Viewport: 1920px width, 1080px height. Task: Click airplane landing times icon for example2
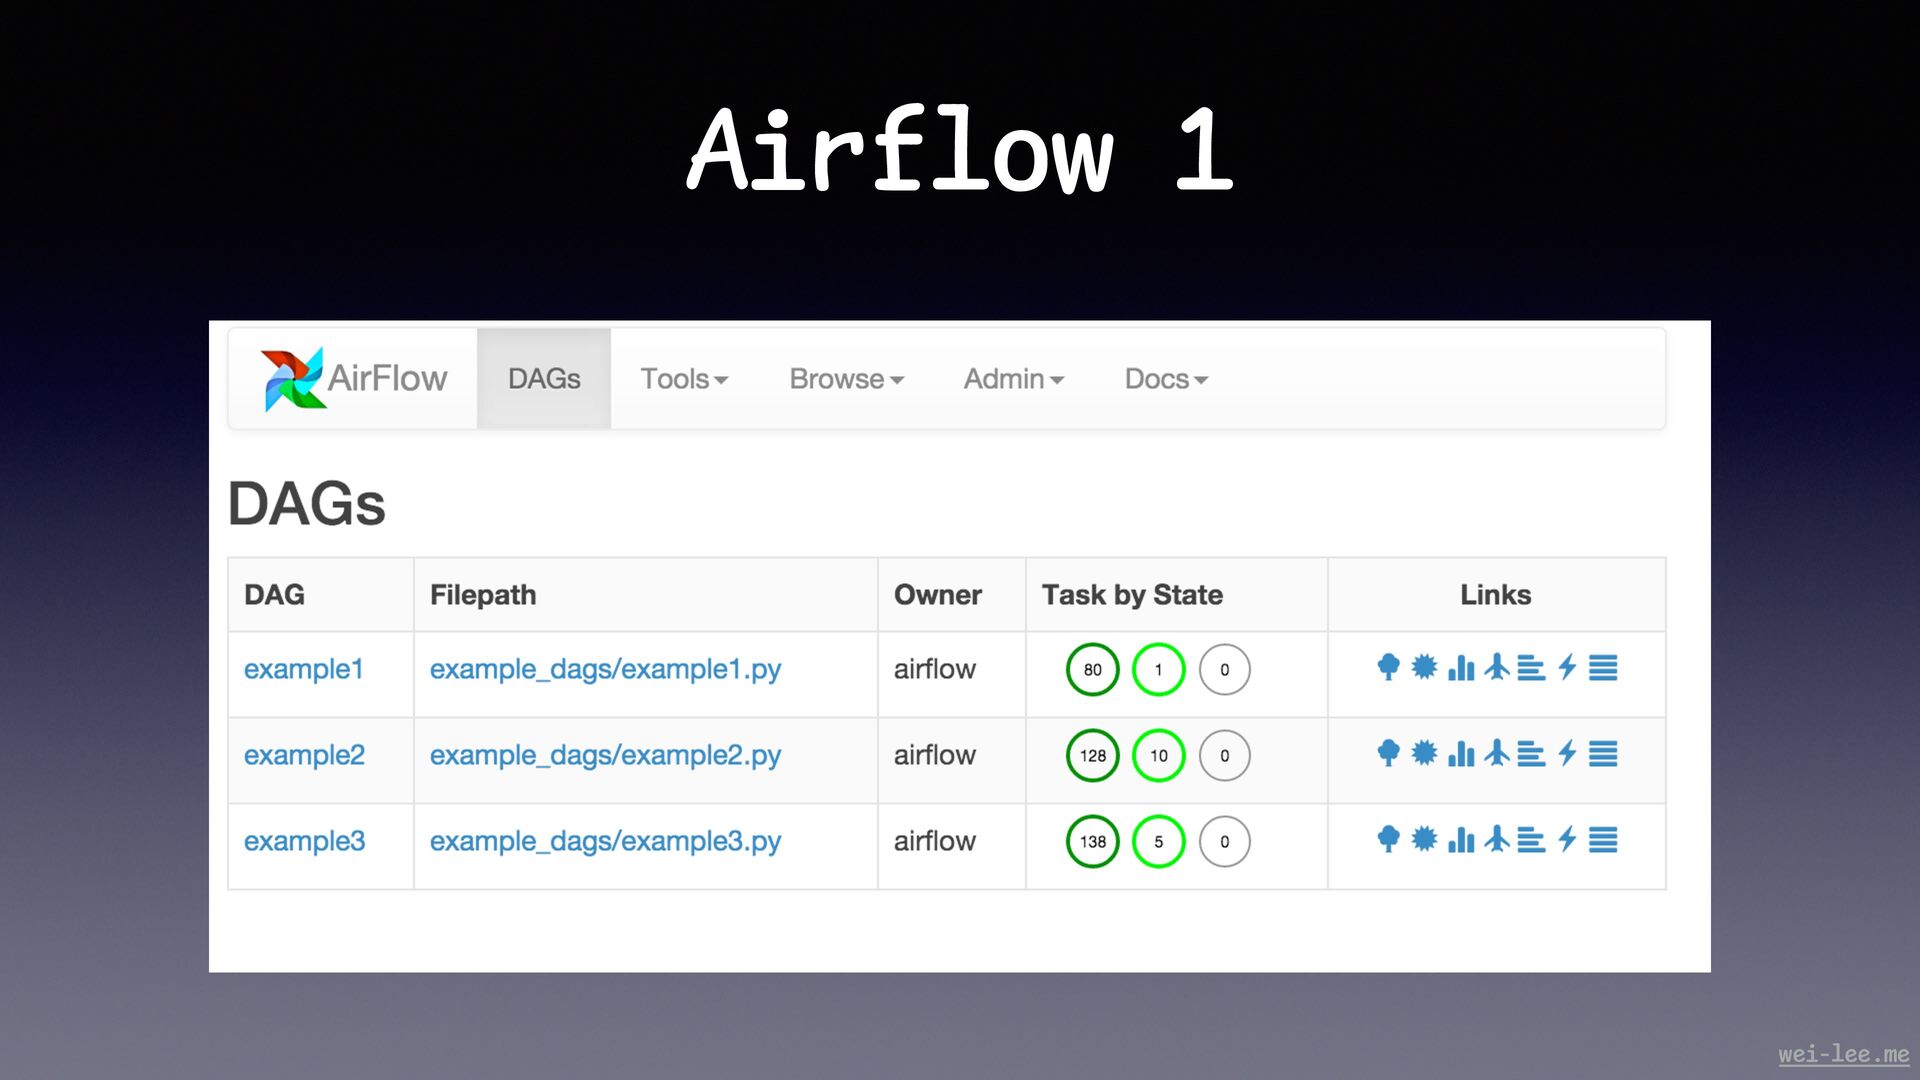(1497, 753)
